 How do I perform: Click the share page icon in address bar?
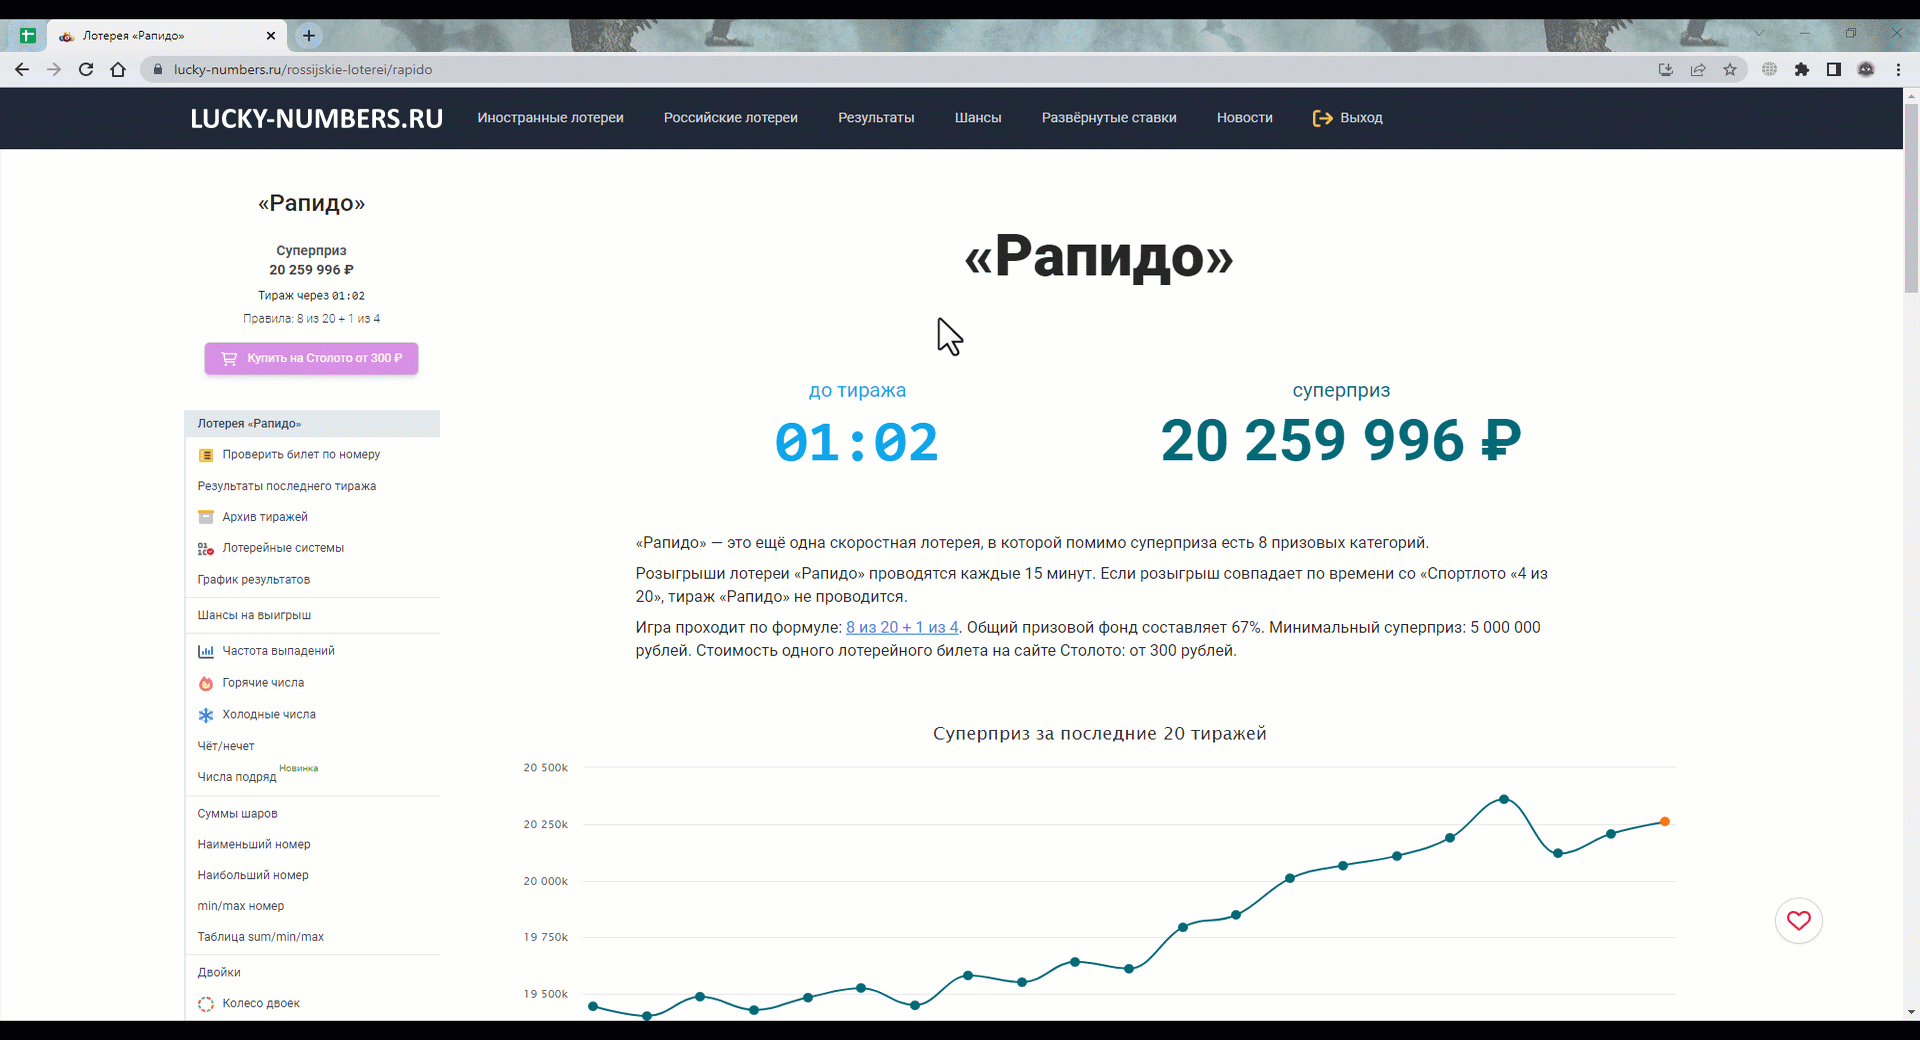click(x=1698, y=70)
